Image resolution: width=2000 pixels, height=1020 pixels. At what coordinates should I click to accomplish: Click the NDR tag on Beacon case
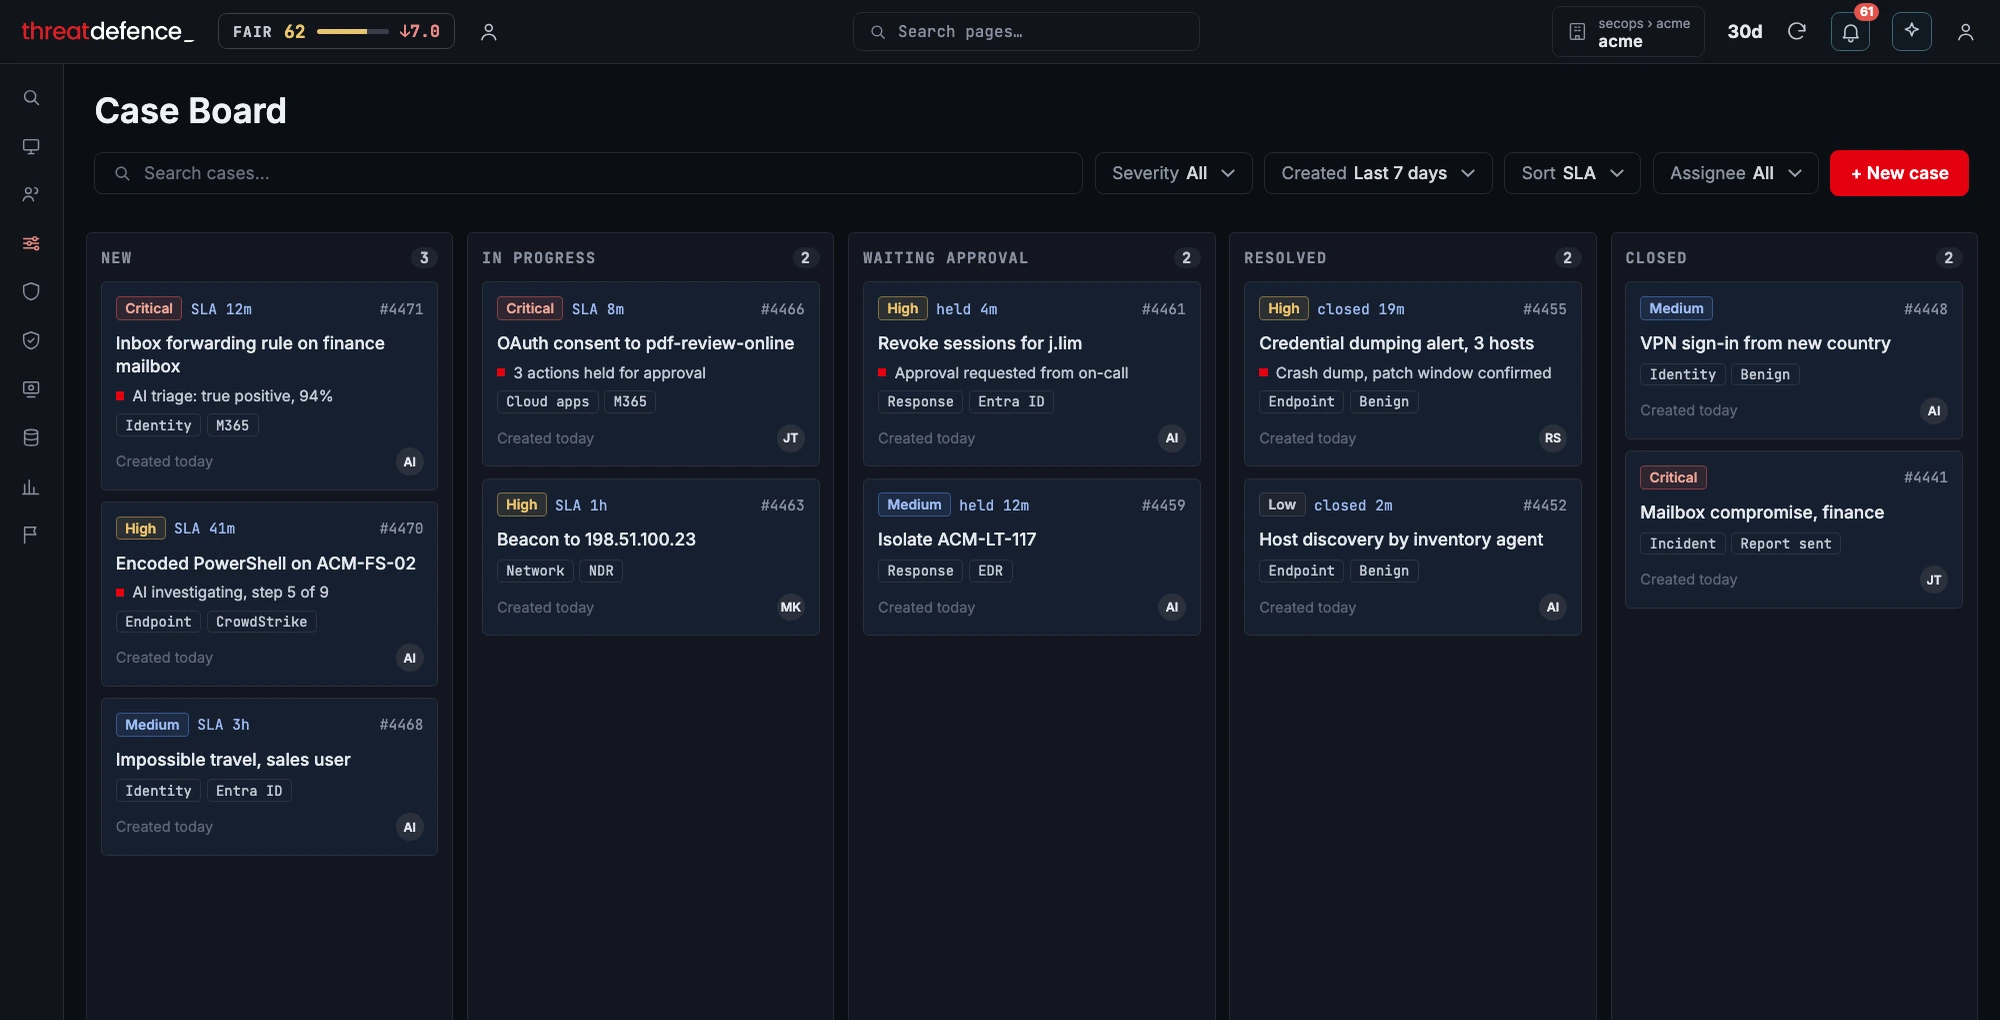[601, 570]
